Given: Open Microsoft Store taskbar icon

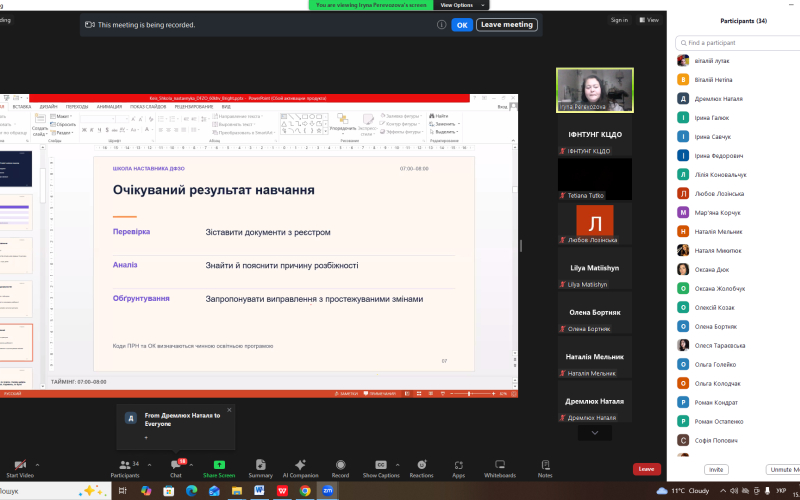Looking at the screenshot, I should (168, 491).
